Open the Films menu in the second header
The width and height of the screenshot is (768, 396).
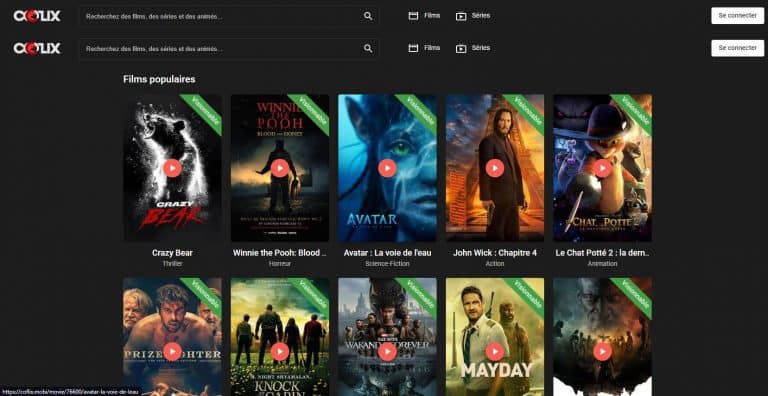tap(432, 48)
